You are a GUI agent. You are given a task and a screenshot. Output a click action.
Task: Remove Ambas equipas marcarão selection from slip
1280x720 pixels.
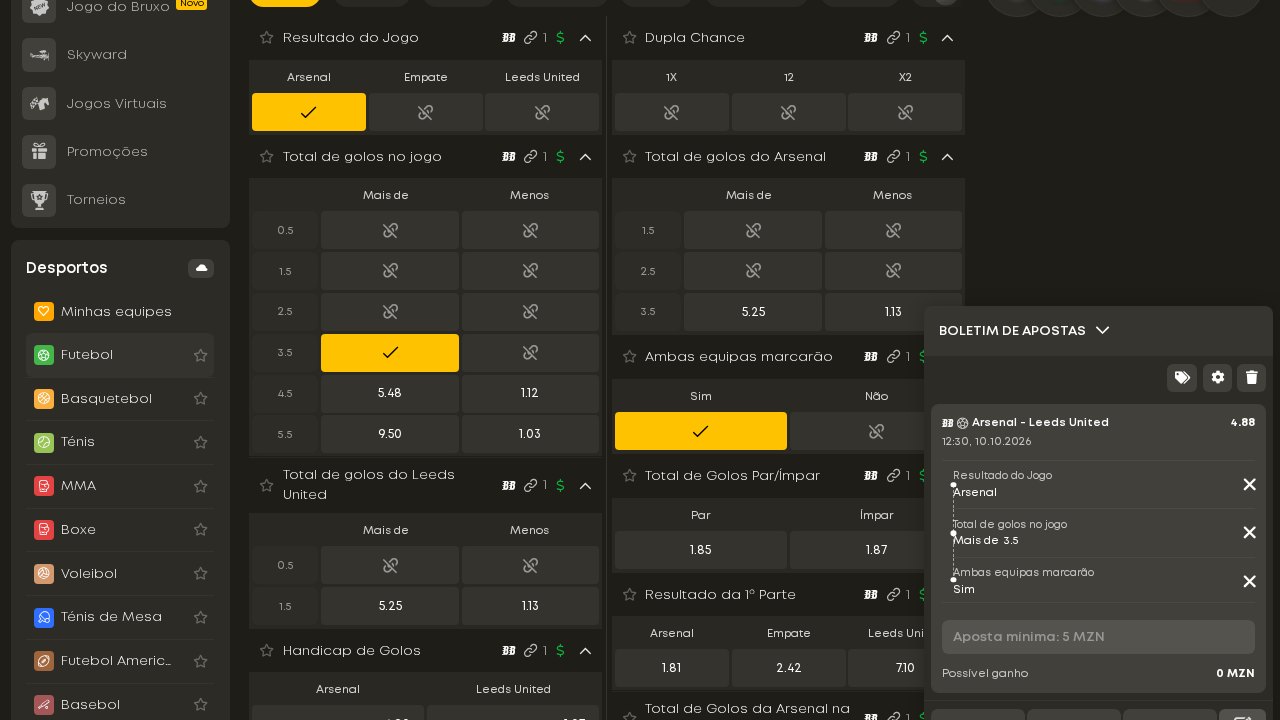[1249, 581]
